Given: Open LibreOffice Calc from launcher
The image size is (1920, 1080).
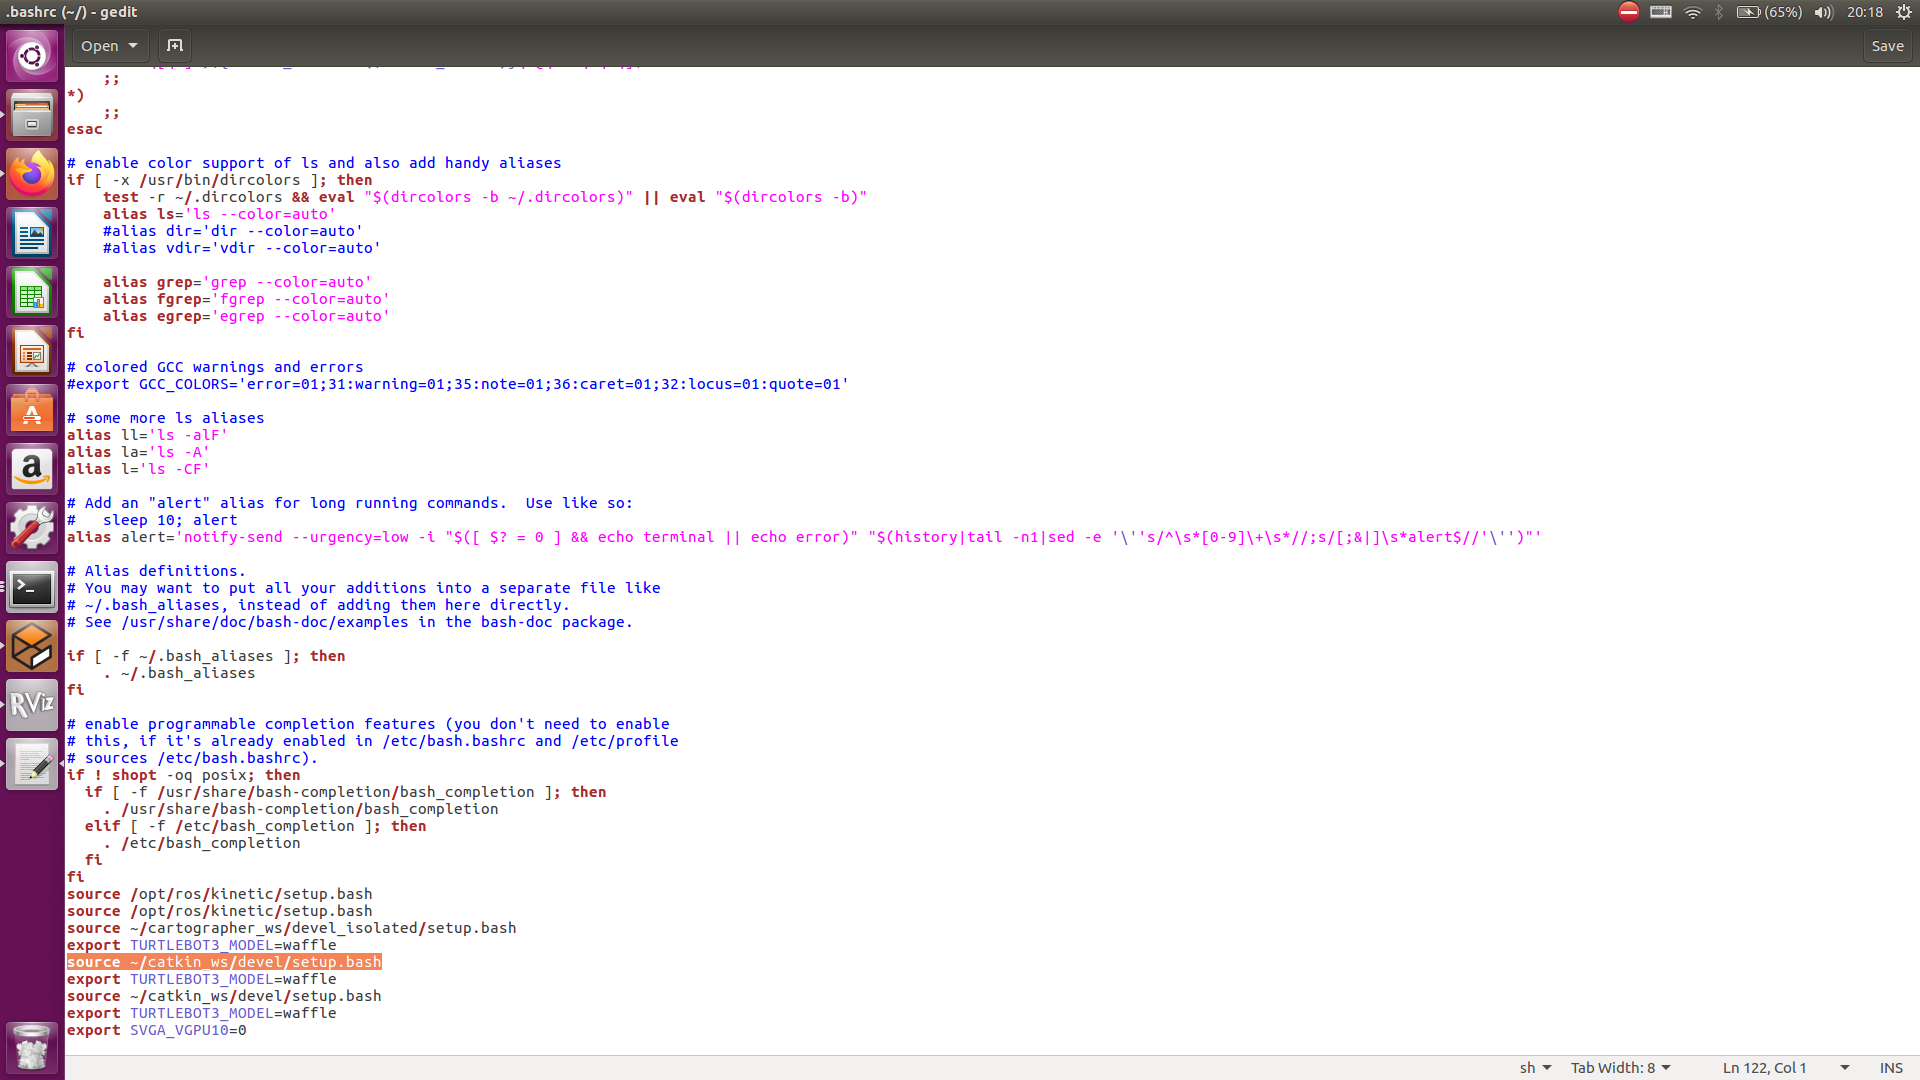Looking at the screenshot, I should [32, 293].
